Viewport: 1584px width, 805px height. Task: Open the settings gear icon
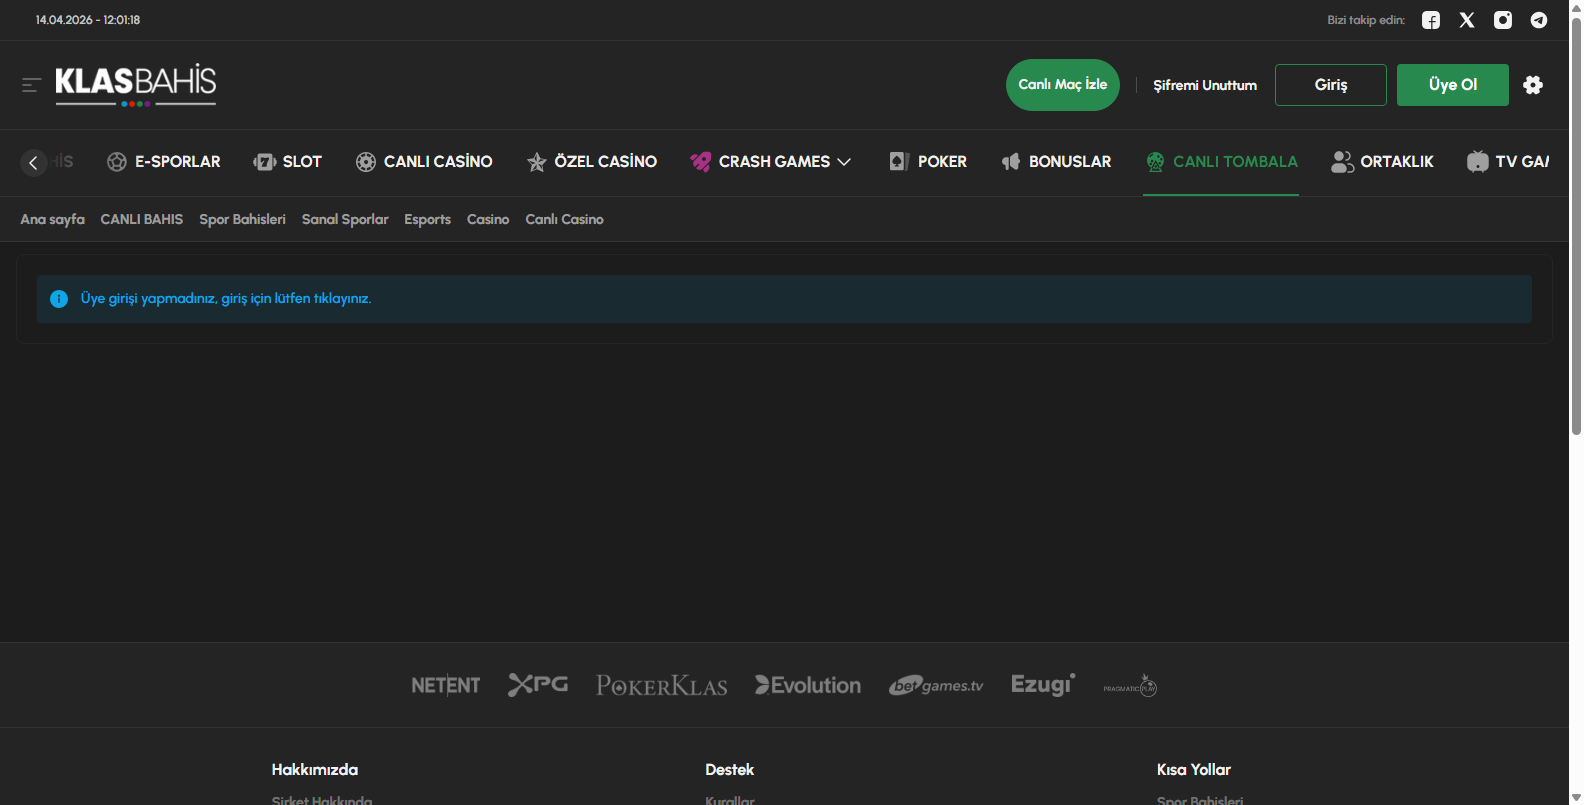coord(1533,85)
